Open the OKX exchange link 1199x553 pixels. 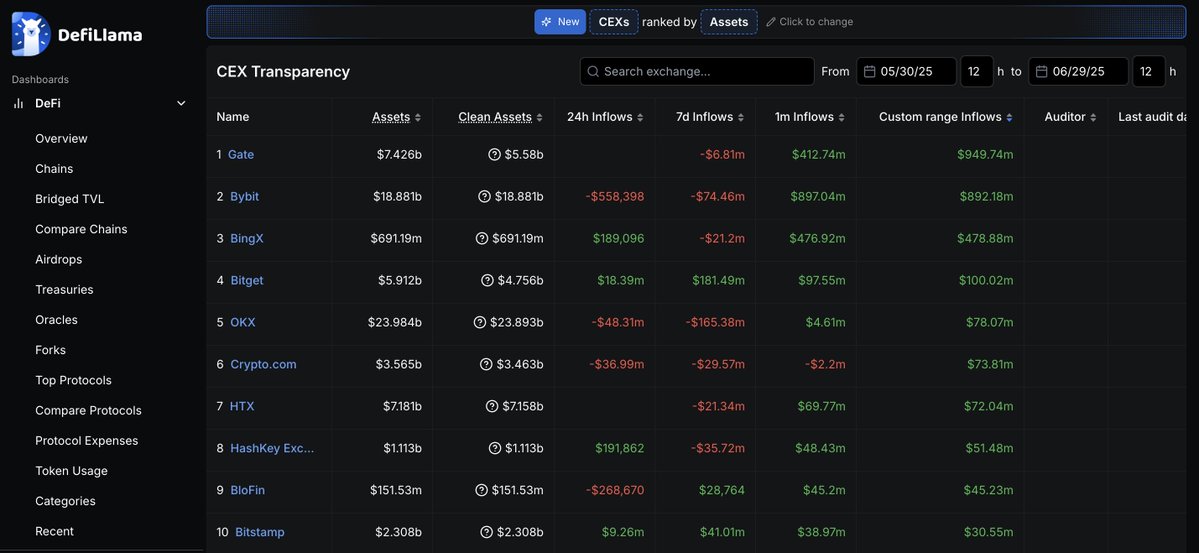[x=243, y=323]
